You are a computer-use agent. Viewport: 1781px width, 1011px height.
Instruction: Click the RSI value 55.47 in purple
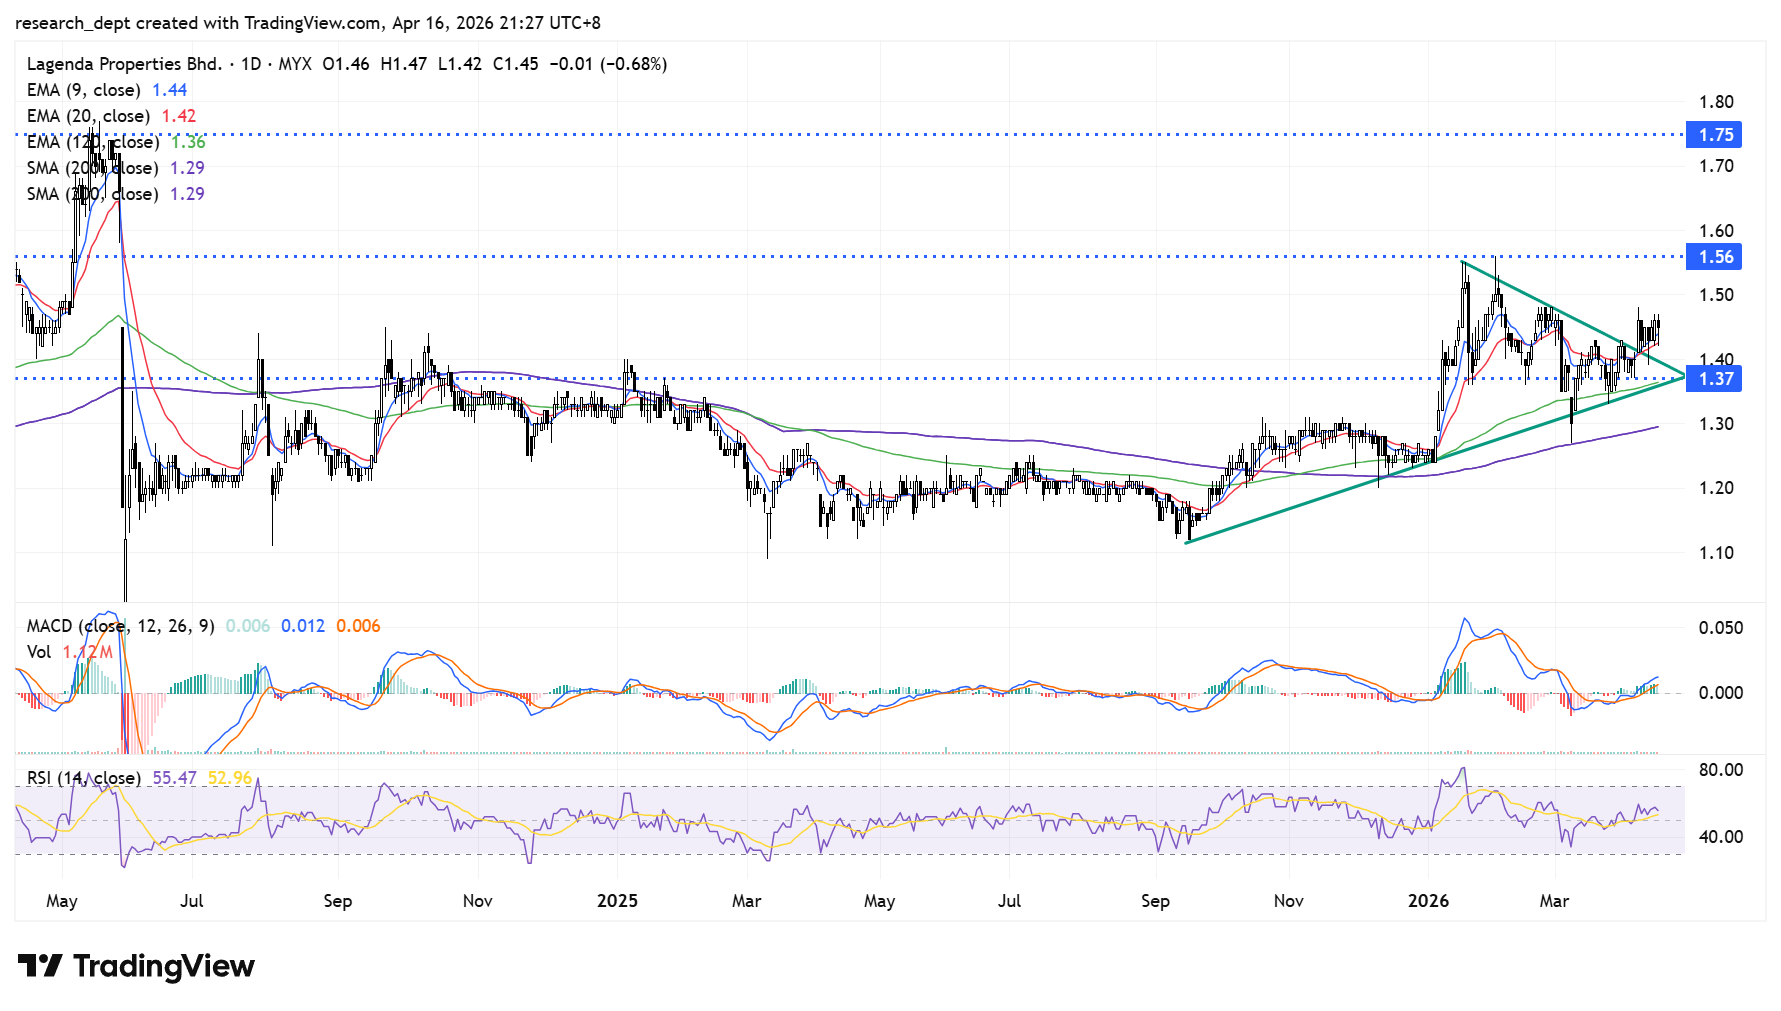[174, 778]
